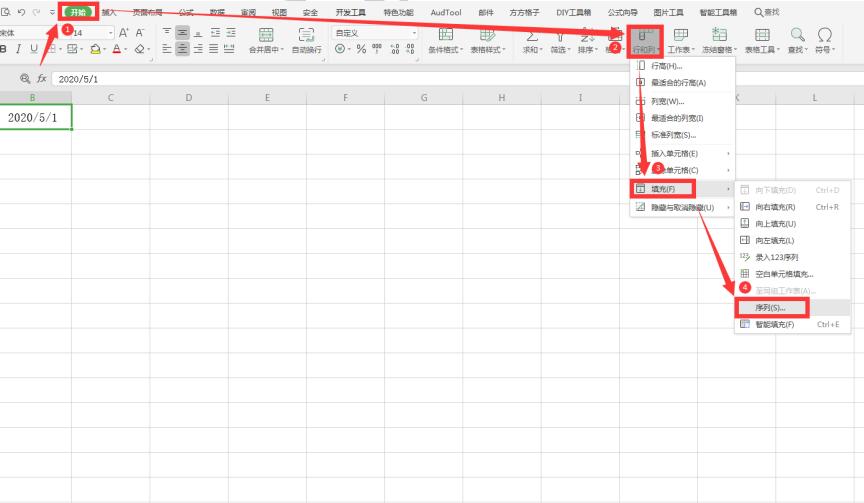864x503 pixels.
Task: Choose 序列(S)... in fill submenu
Action: point(792,307)
